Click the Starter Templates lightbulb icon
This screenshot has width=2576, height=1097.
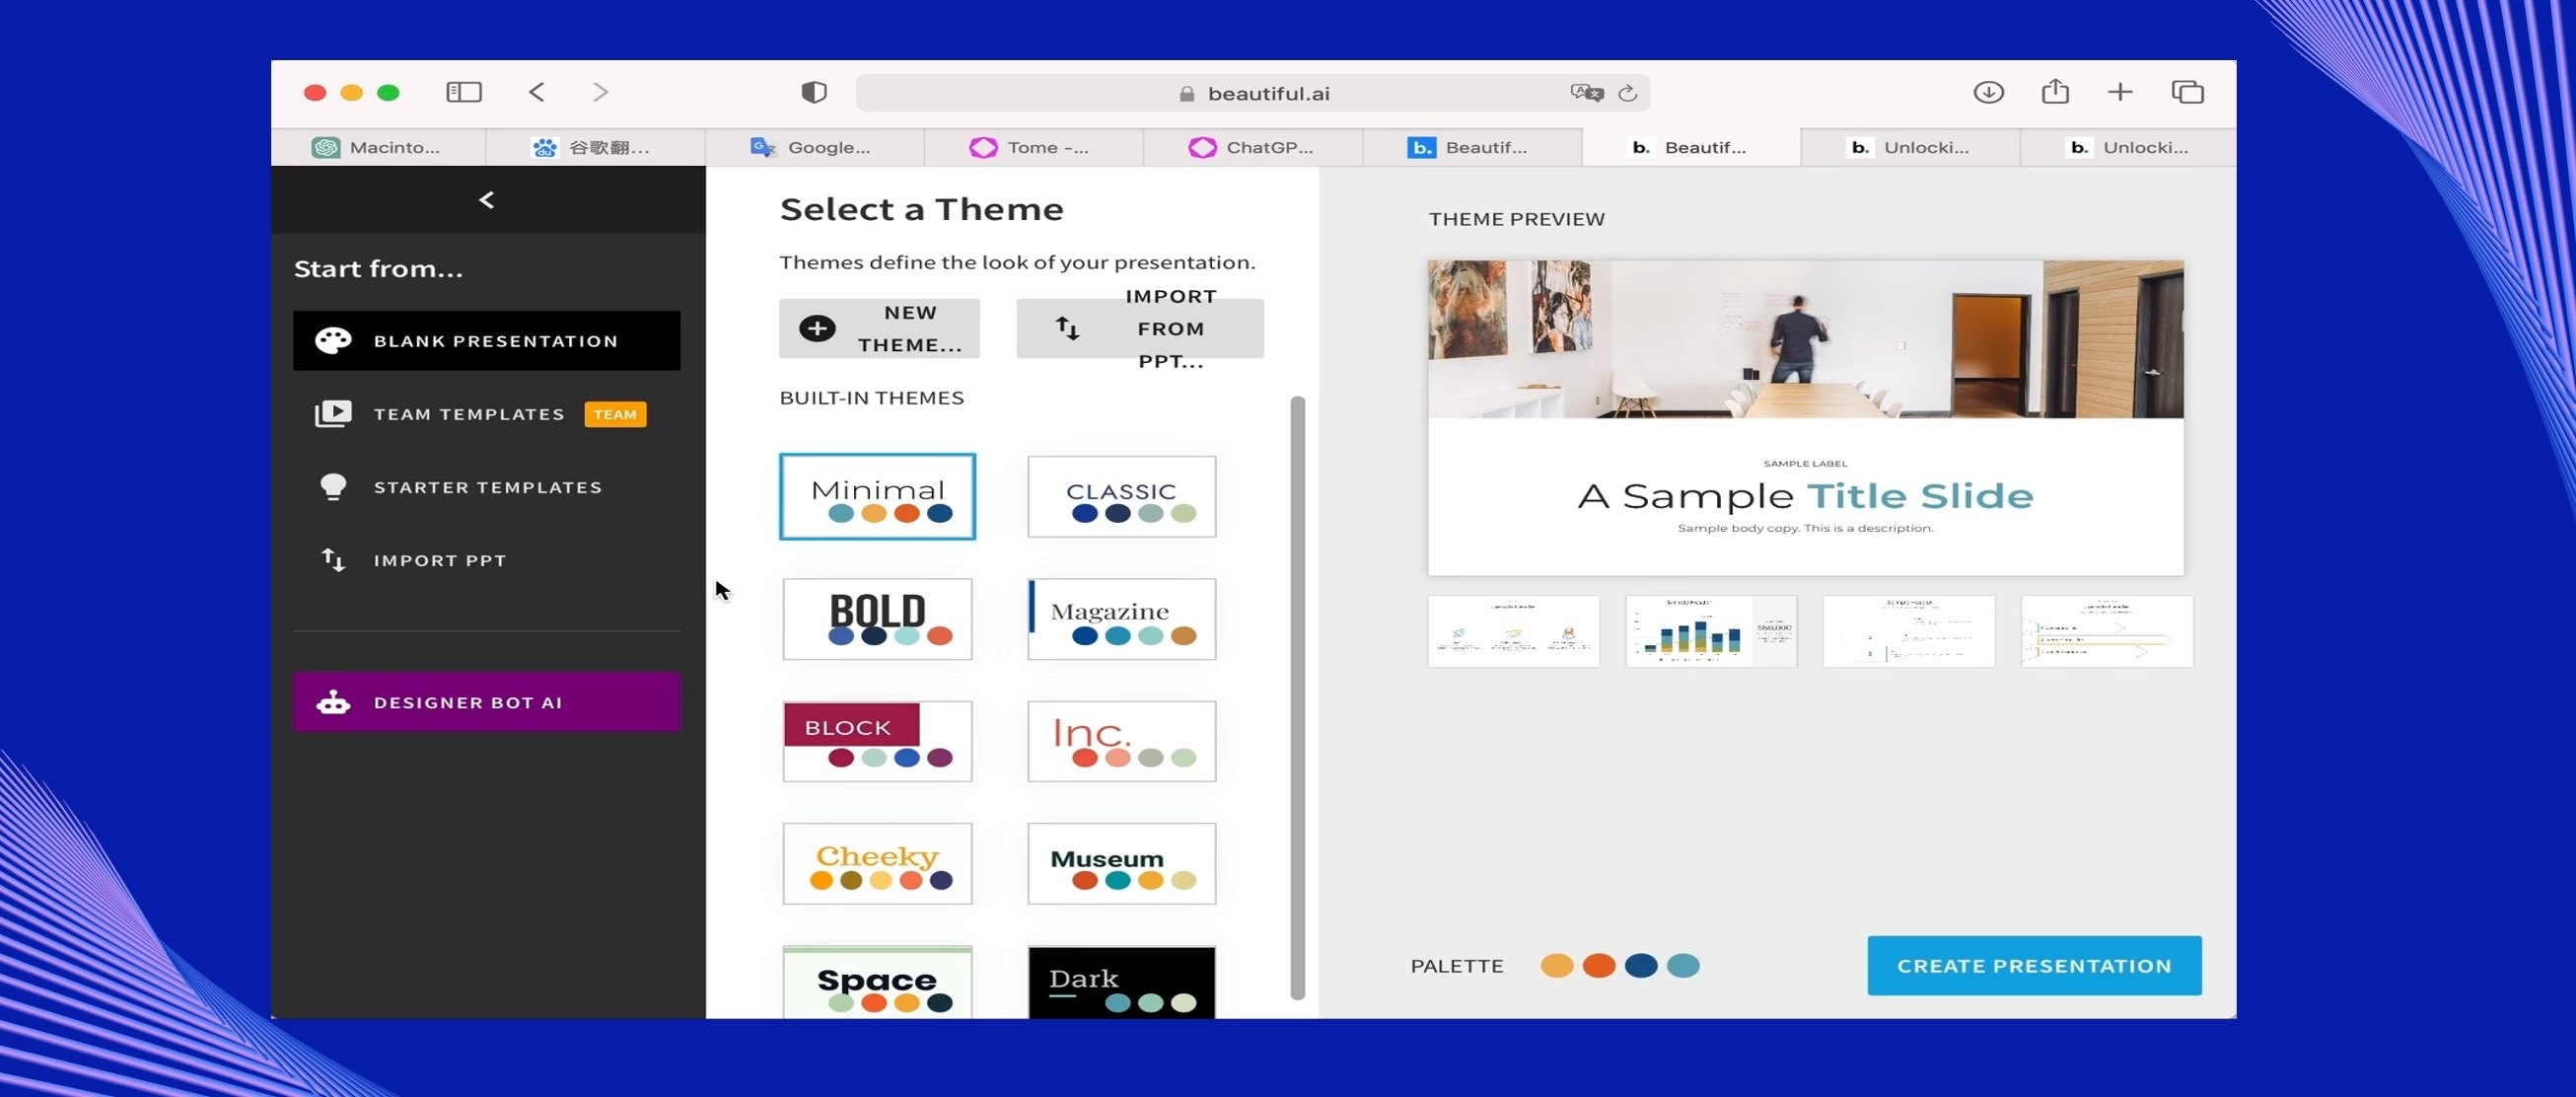click(x=333, y=487)
